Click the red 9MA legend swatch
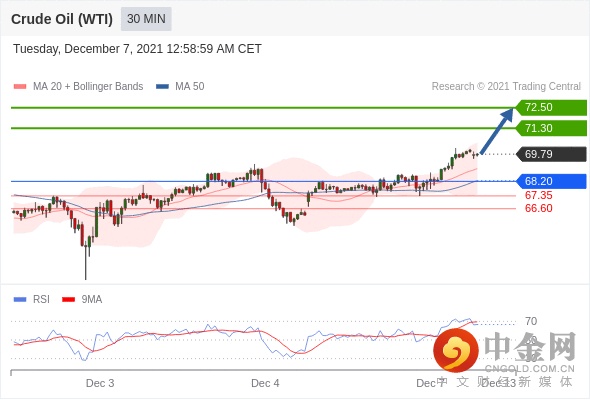The width and height of the screenshot is (590, 400). click(x=68, y=300)
